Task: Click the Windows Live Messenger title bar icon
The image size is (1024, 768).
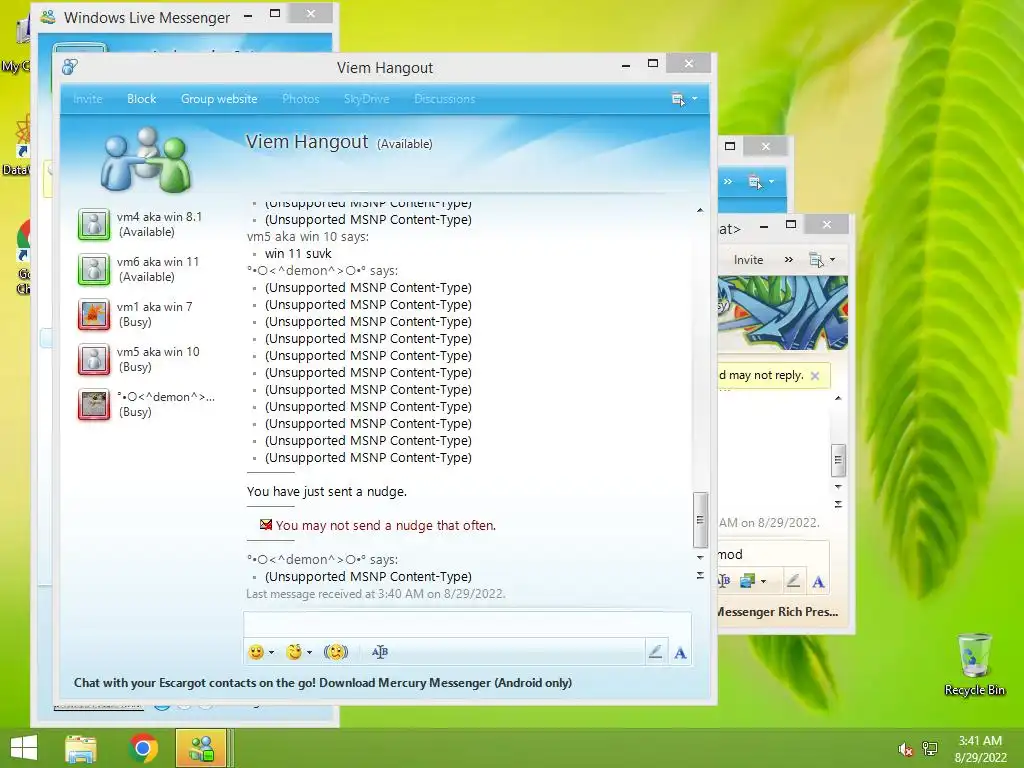Action: point(48,17)
